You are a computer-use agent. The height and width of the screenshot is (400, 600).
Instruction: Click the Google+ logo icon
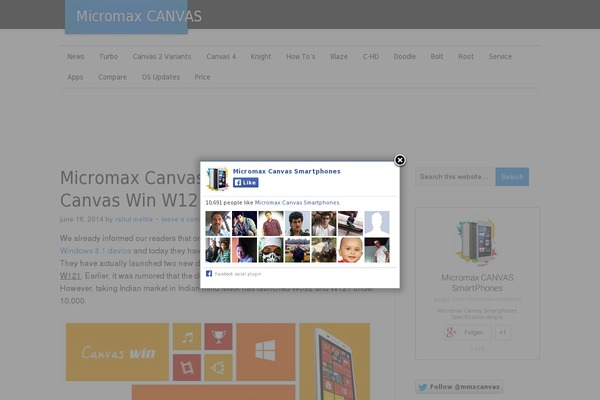[x=451, y=332]
